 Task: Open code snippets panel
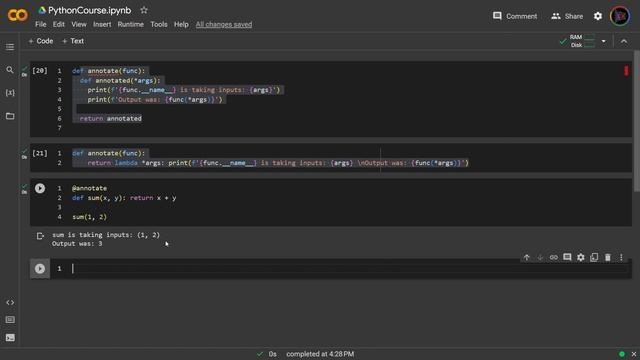point(10,302)
